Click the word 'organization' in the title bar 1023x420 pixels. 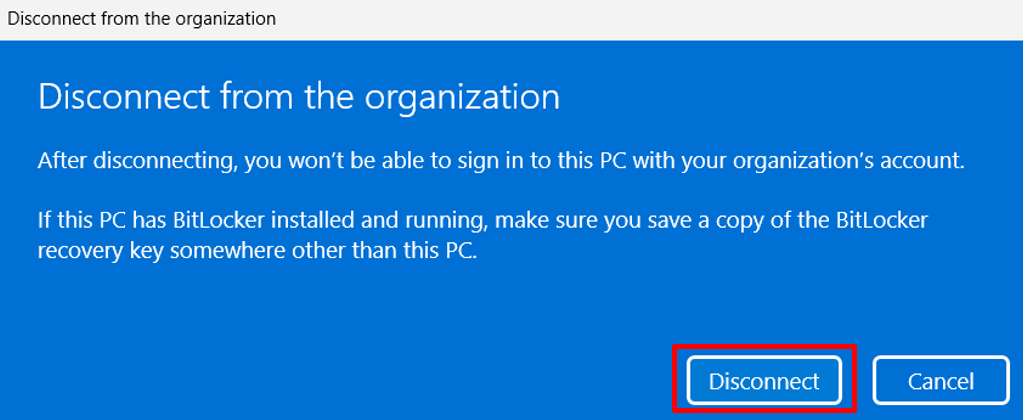click(x=228, y=19)
